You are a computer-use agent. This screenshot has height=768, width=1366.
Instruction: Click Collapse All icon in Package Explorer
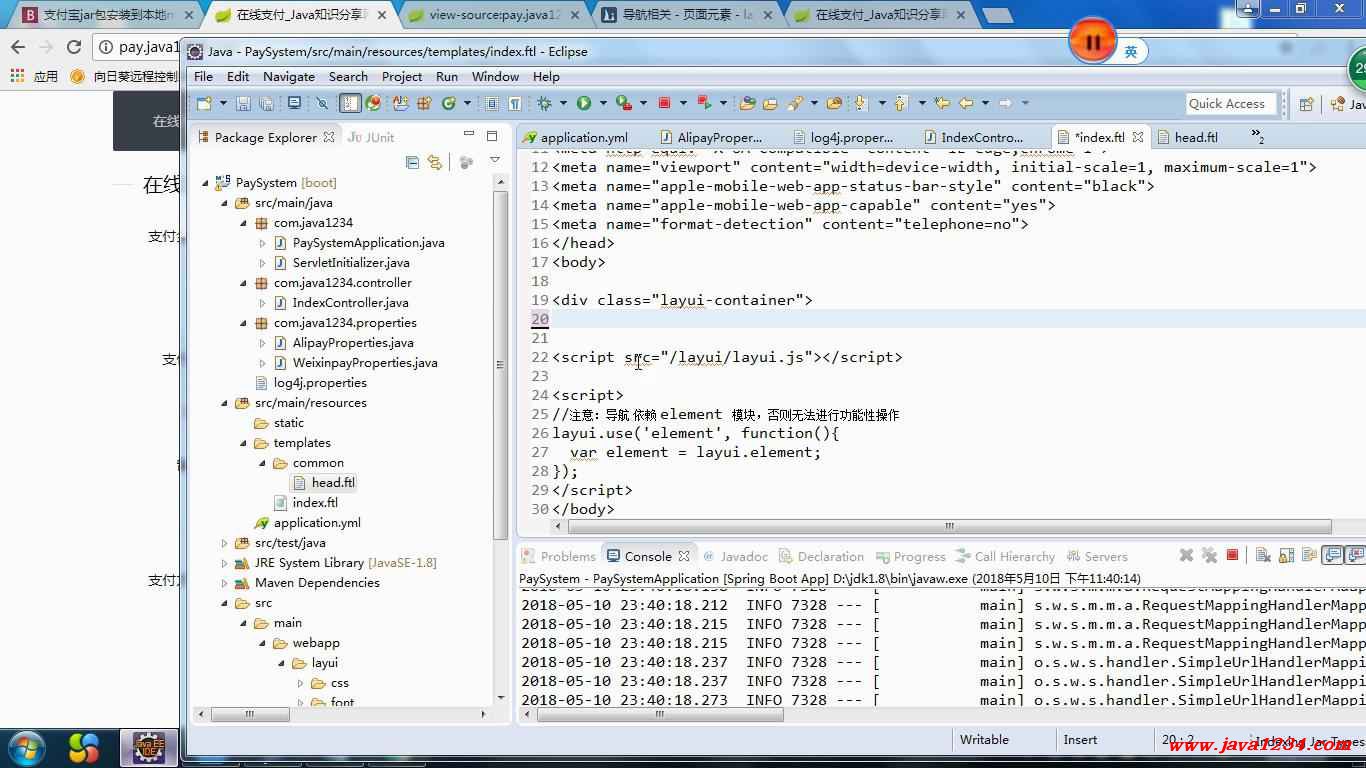(x=412, y=162)
